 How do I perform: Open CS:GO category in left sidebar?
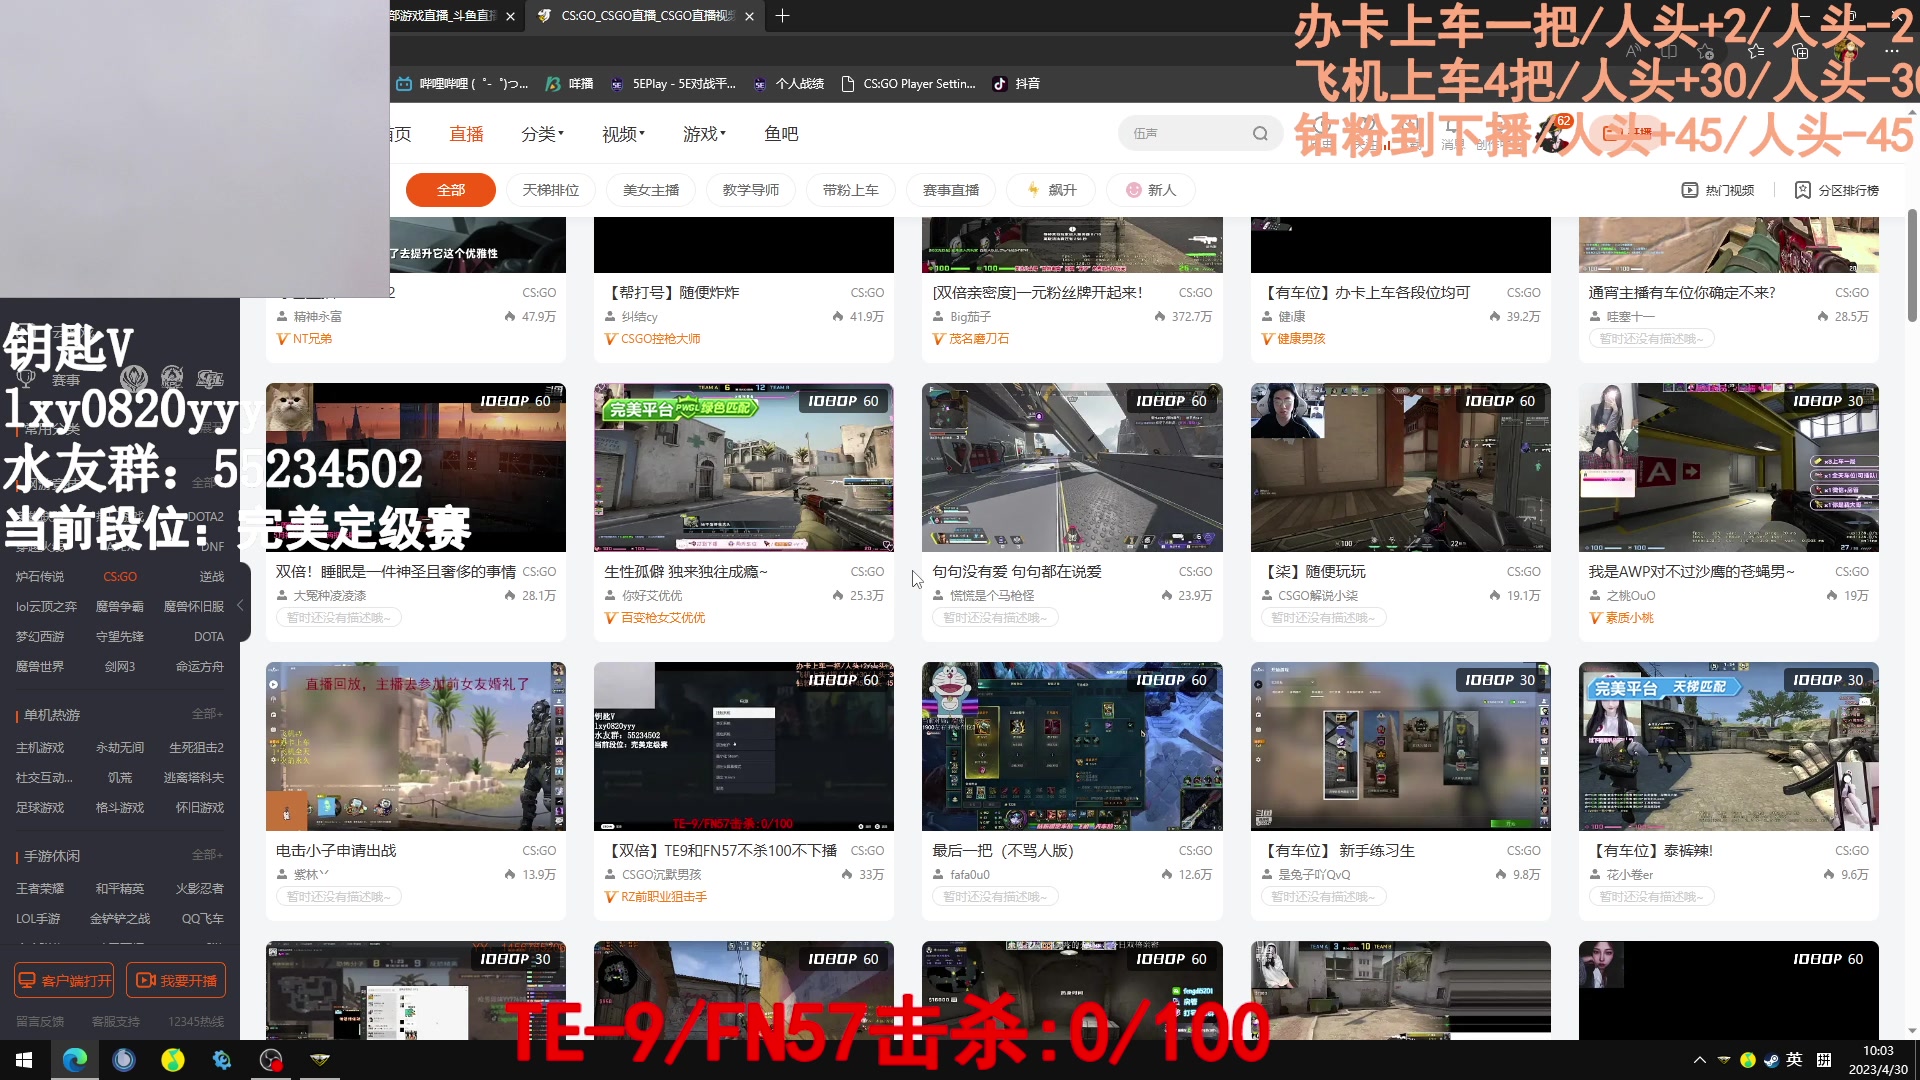coord(120,577)
